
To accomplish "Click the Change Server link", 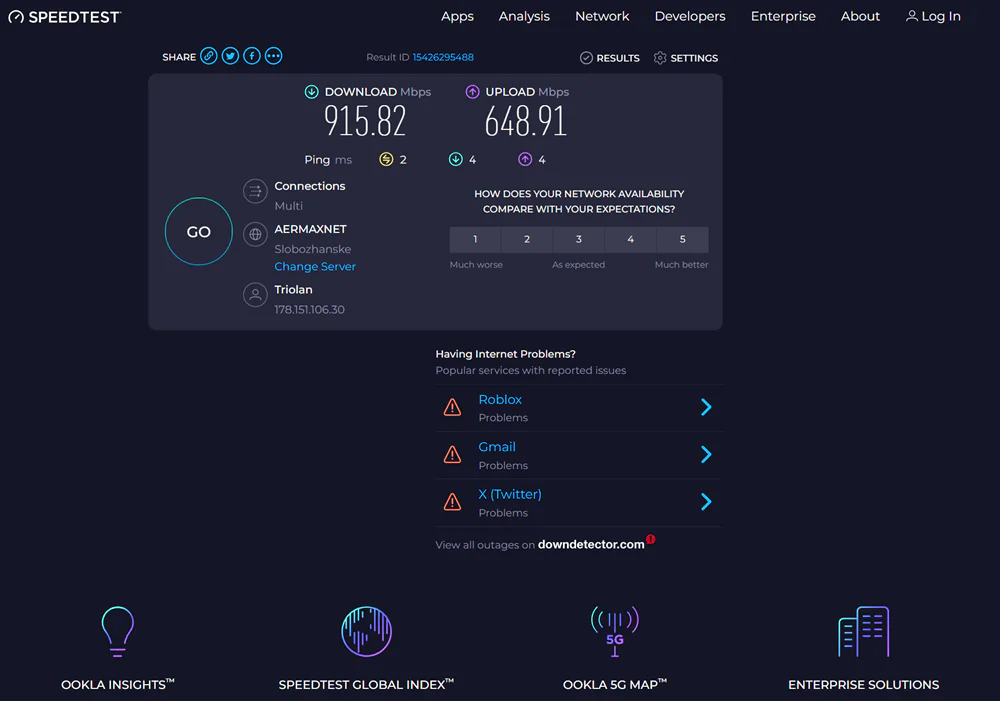I will point(315,267).
